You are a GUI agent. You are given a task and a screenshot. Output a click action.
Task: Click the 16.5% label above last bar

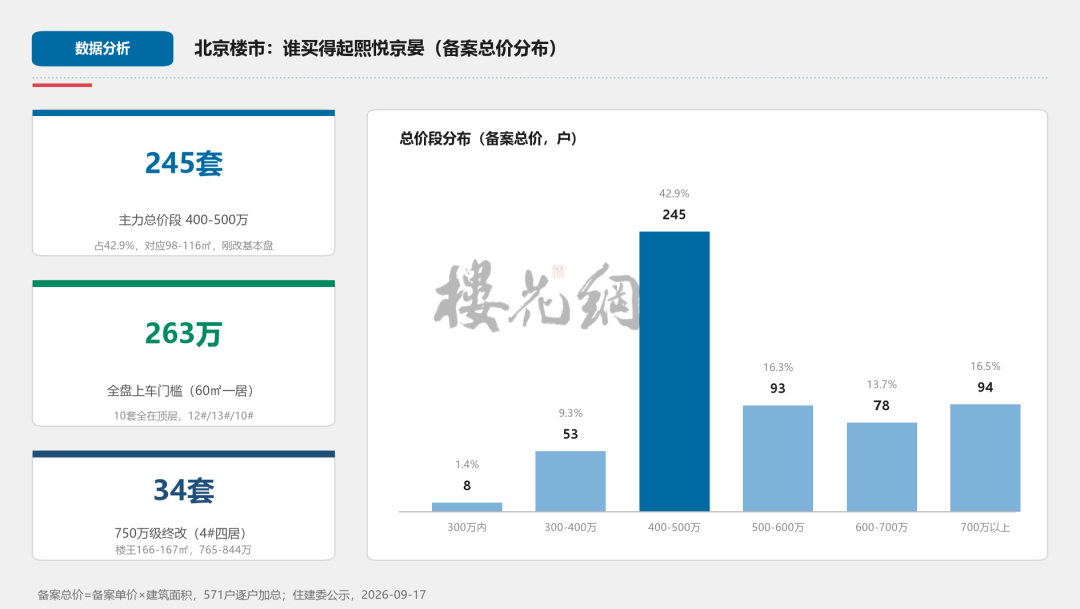point(985,367)
